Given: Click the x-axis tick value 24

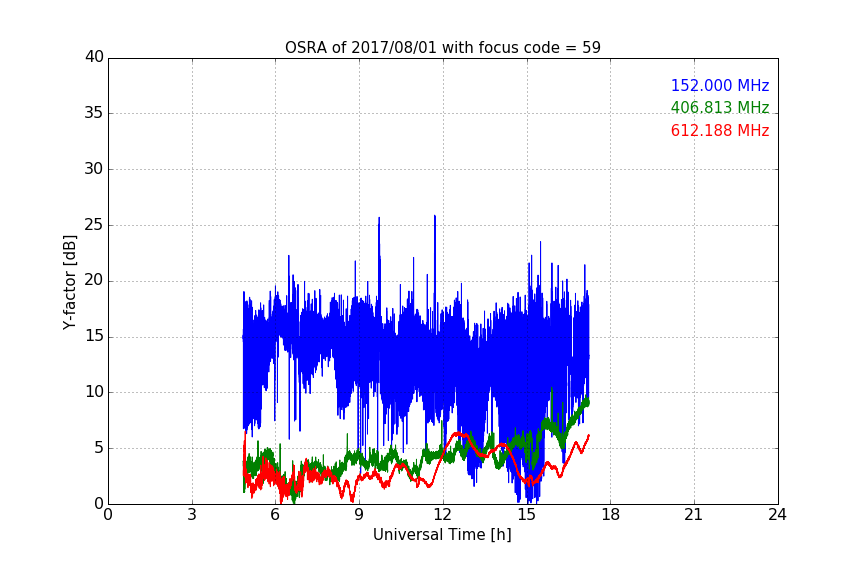Looking at the screenshot, I should click(x=778, y=515).
